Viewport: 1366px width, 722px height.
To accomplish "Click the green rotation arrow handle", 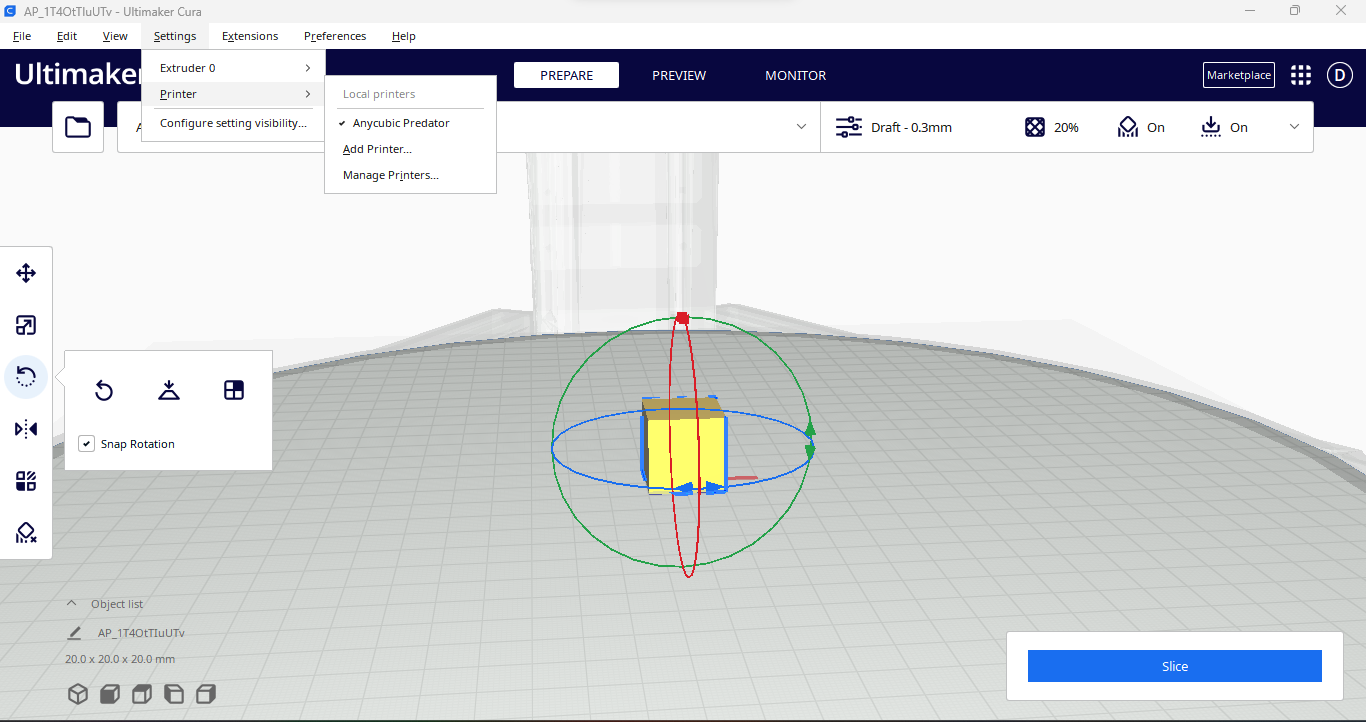I will [x=810, y=441].
